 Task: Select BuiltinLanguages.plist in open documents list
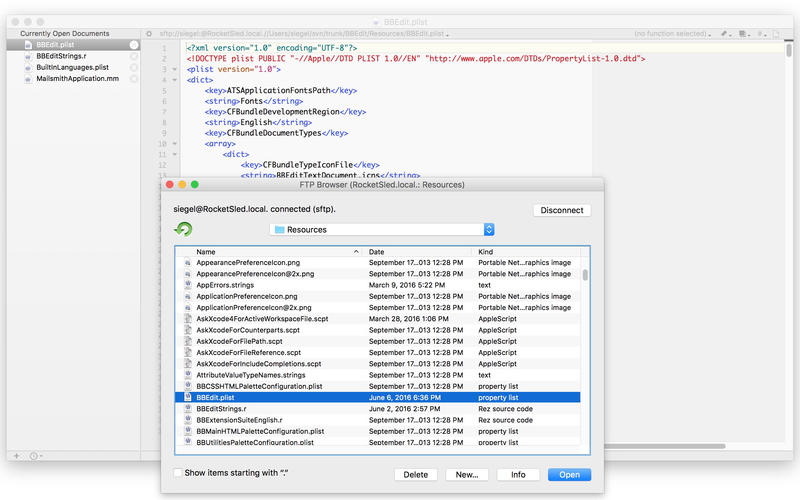(72, 67)
